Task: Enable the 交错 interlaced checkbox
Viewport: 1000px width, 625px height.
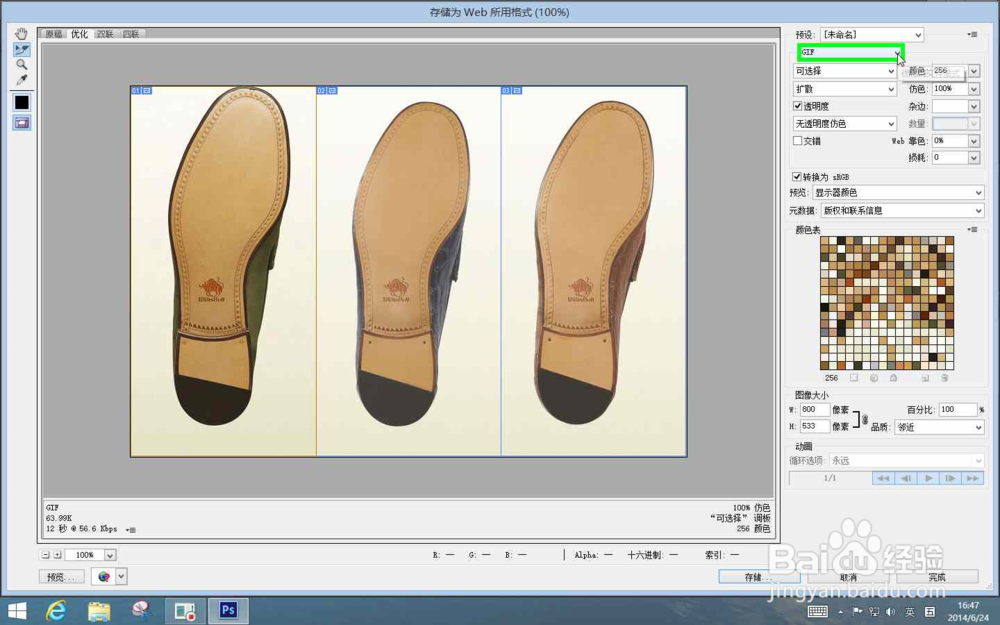Action: [797, 141]
